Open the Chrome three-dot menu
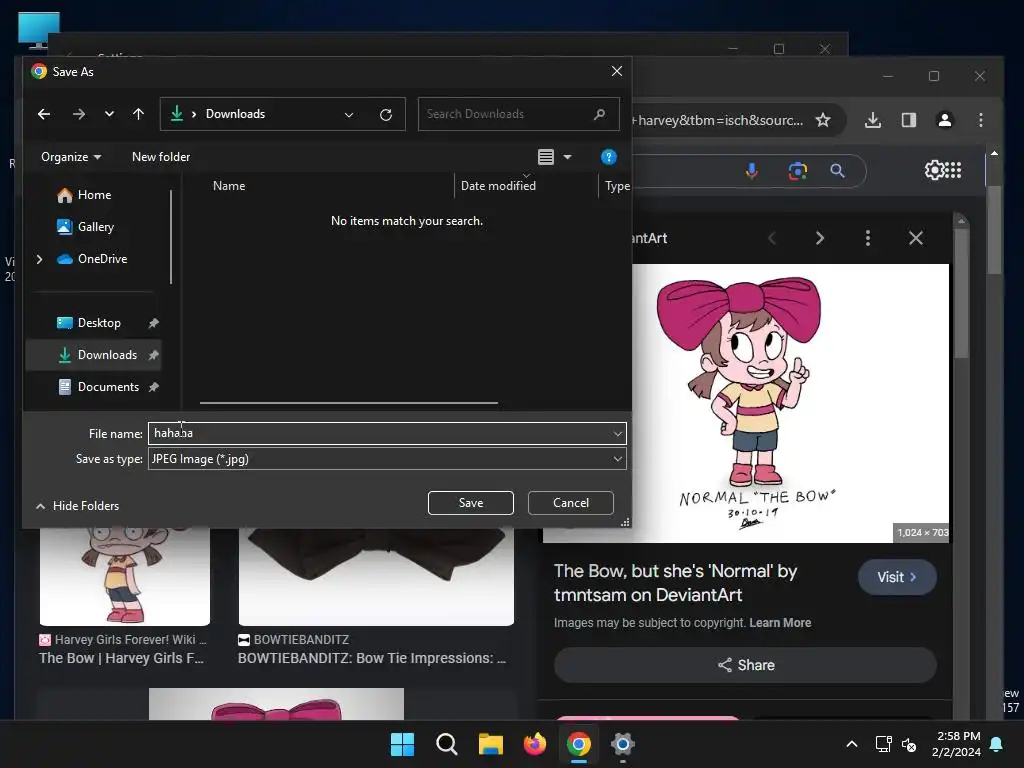This screenshot has height=768, width=1024. click(980, 120)
